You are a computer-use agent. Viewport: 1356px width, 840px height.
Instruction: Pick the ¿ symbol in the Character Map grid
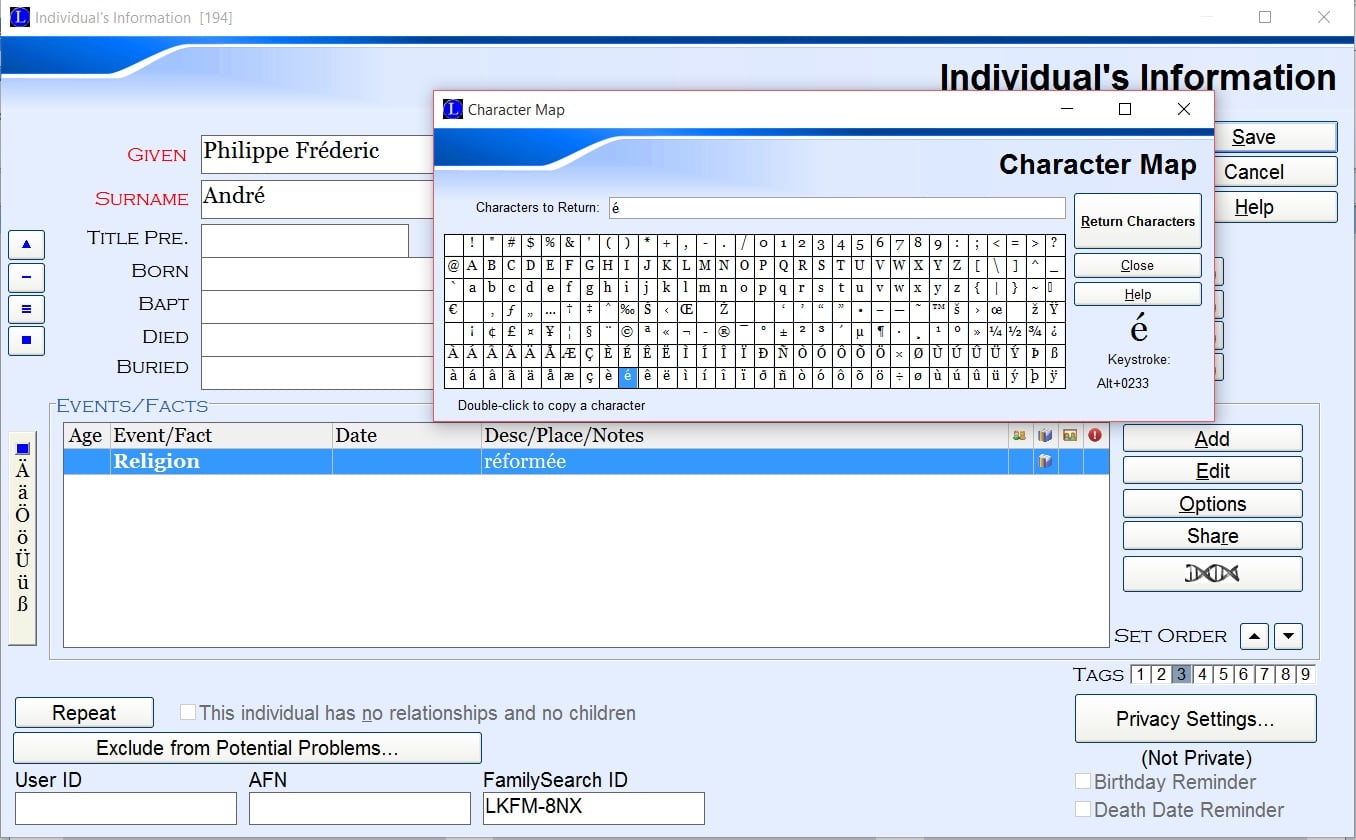(x=1055, y=331)
